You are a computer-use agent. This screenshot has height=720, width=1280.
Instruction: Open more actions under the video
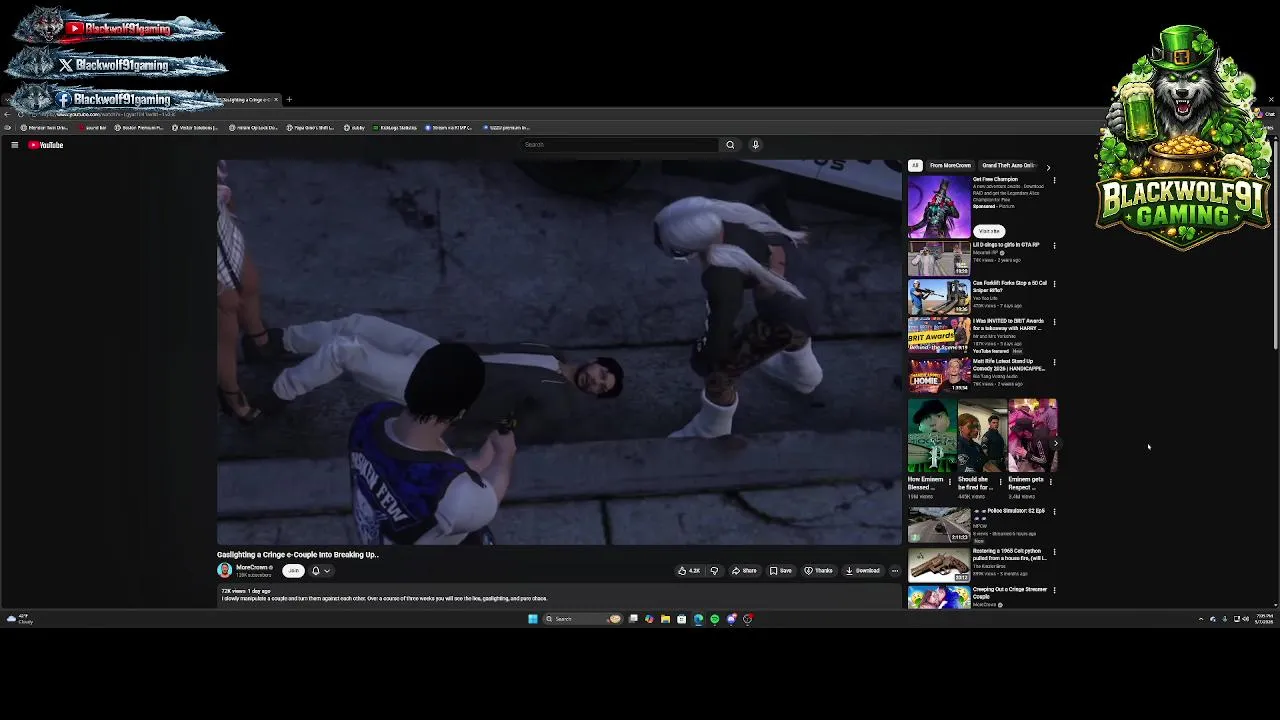coord(895,571)
